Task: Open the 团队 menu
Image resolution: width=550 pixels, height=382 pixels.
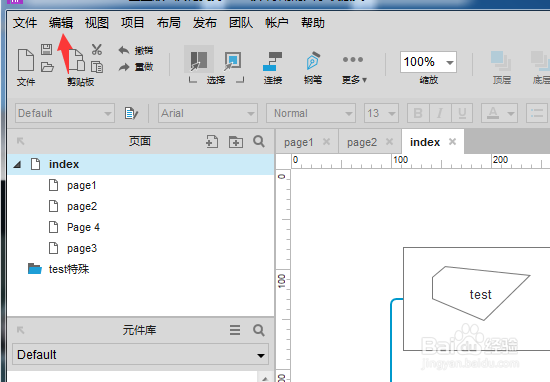Action: click(x=241, y=23)
